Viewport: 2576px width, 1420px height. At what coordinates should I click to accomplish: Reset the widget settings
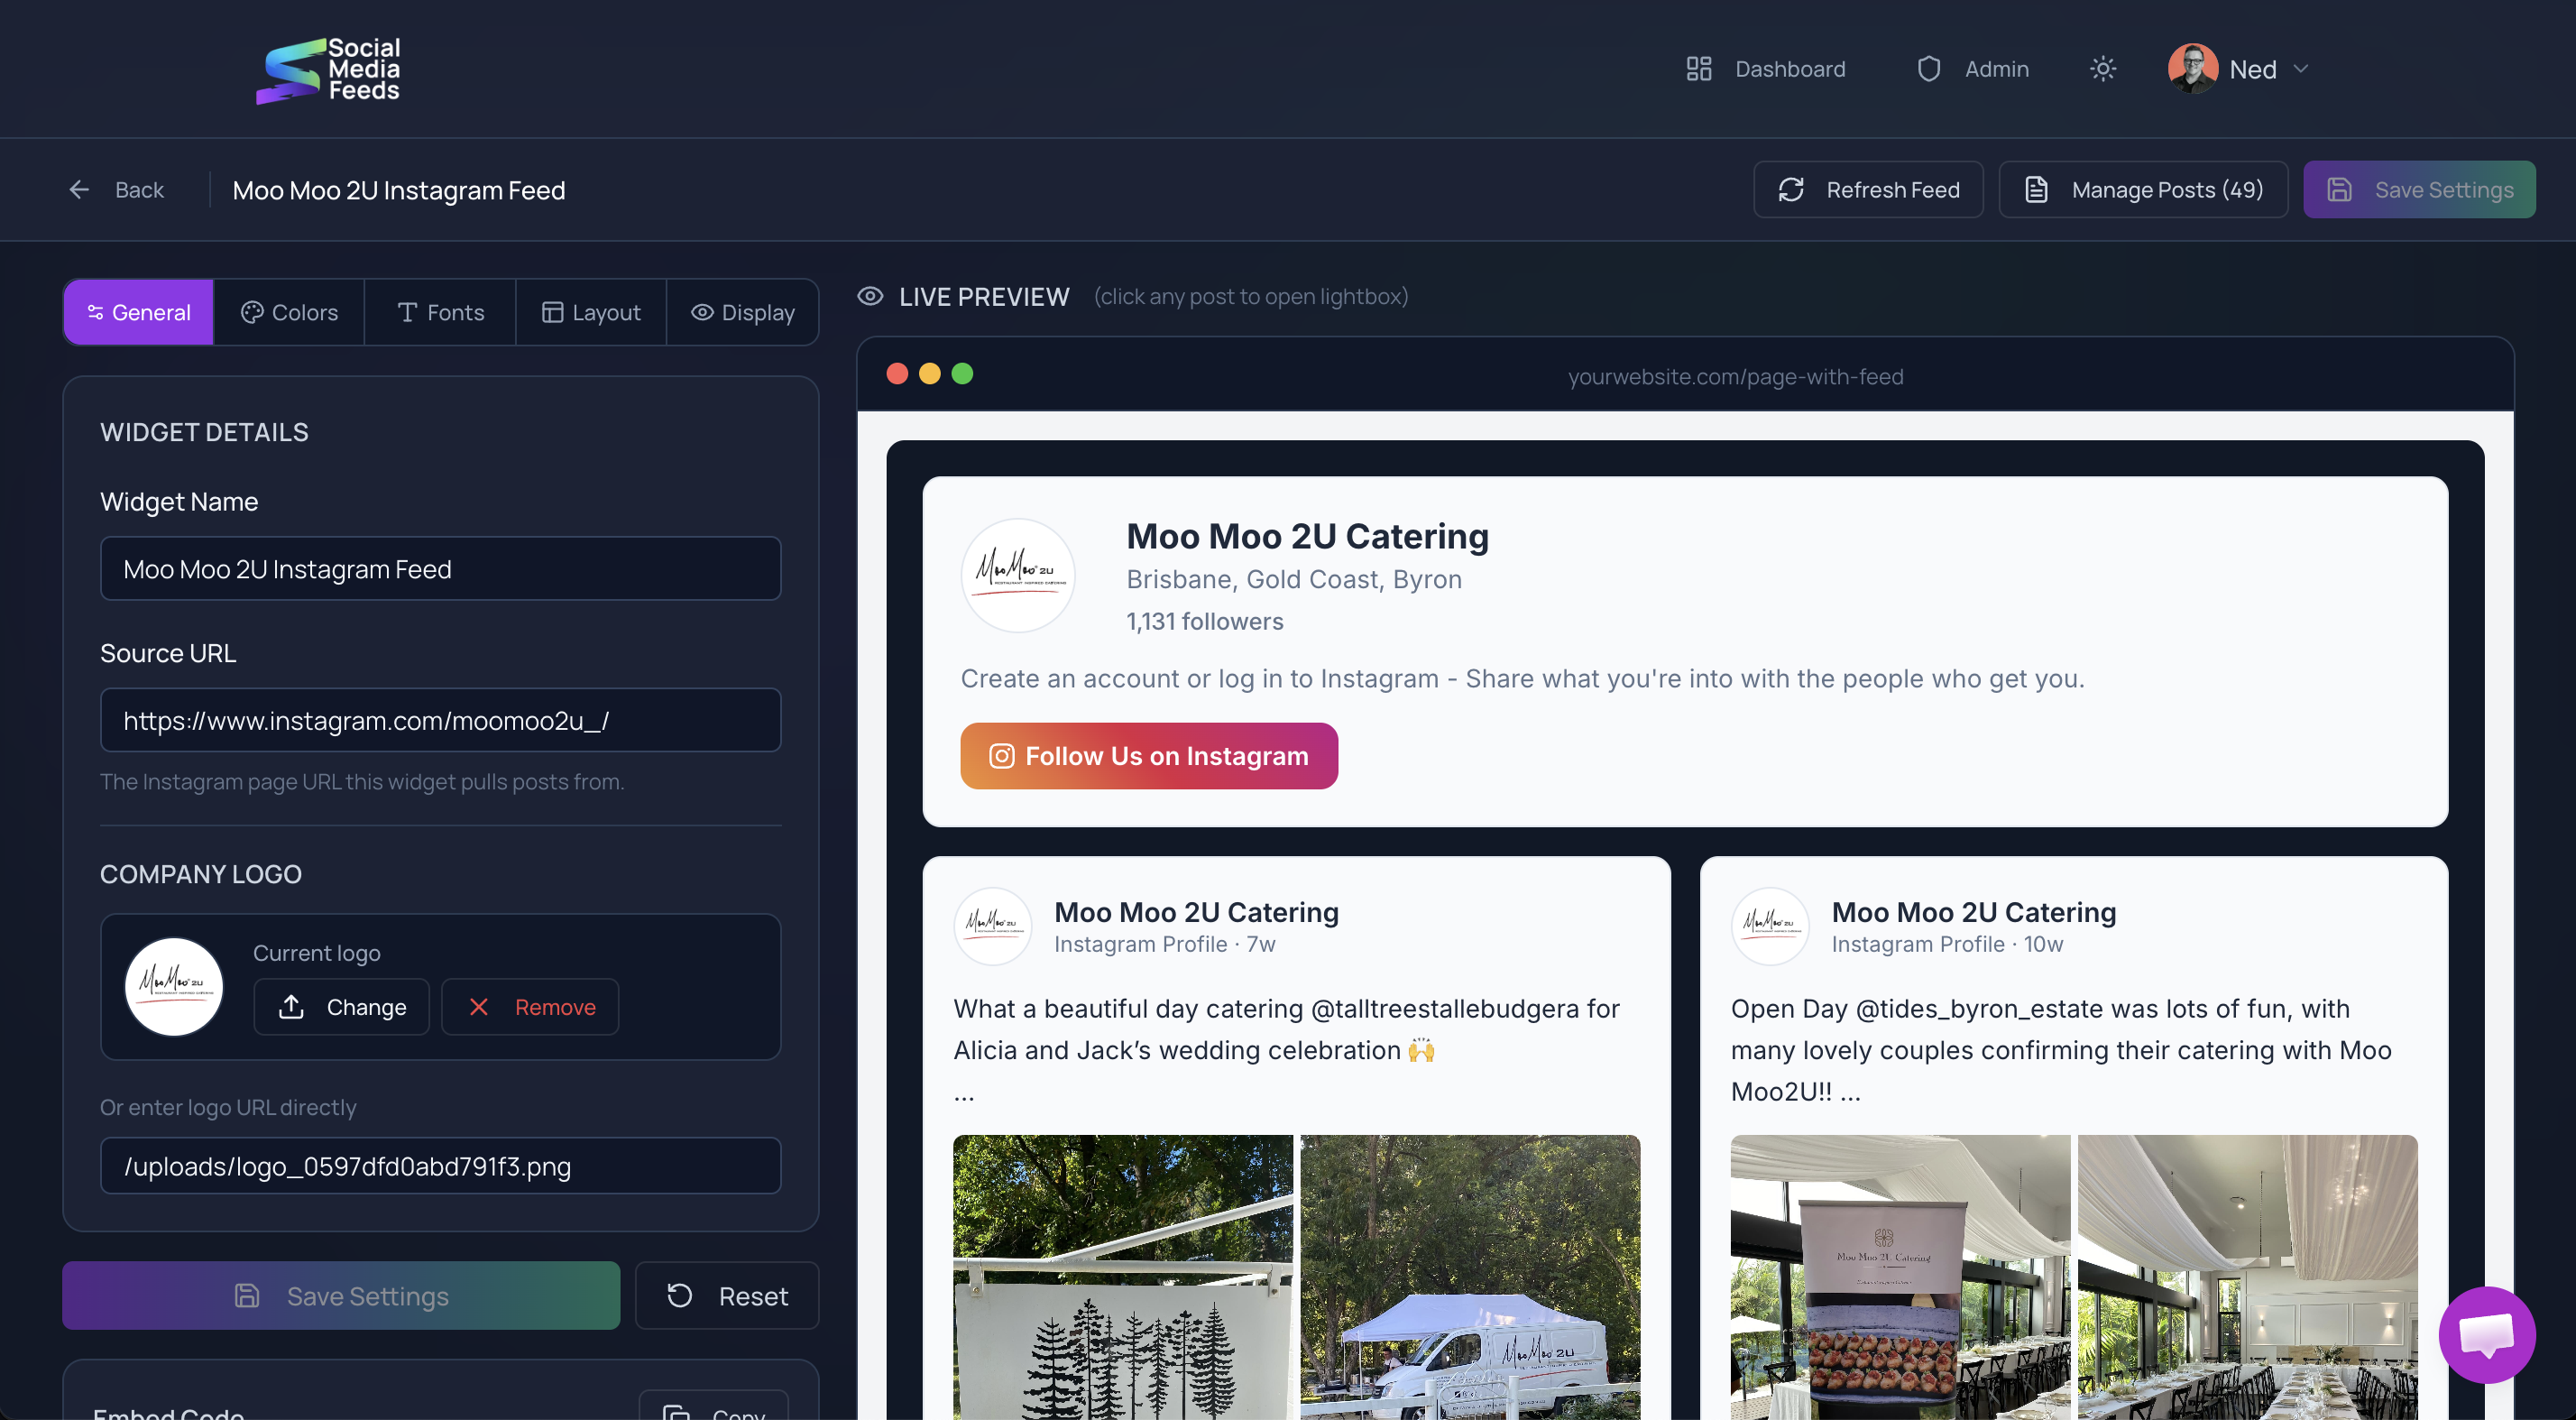tap(727, 1297)
